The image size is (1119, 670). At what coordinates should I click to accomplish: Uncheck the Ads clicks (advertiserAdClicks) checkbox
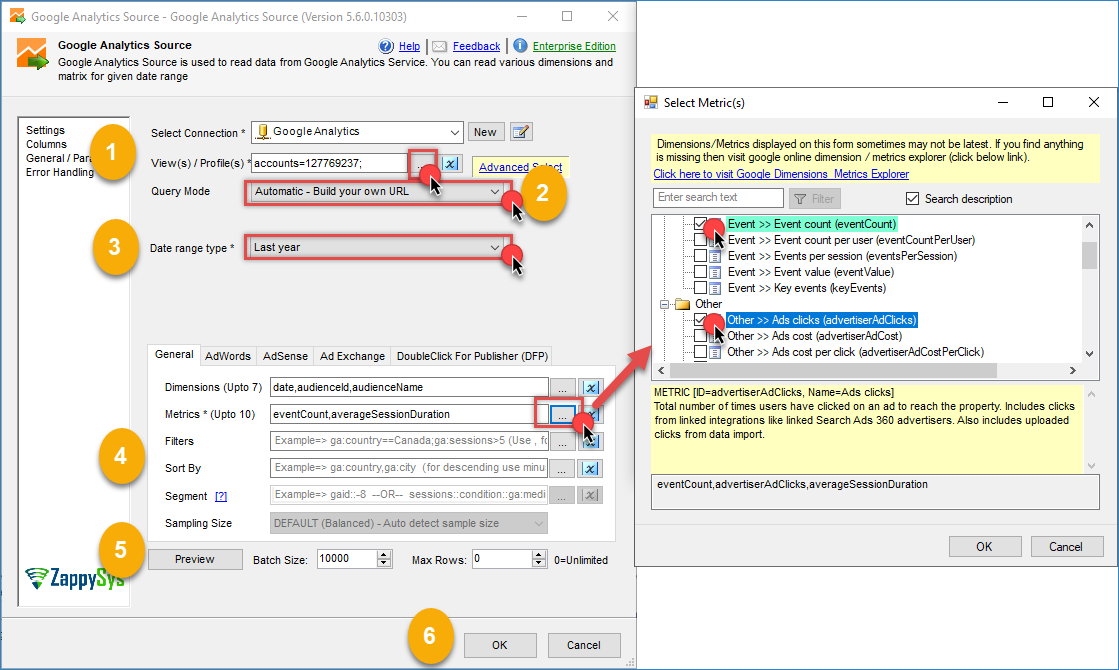701,320
